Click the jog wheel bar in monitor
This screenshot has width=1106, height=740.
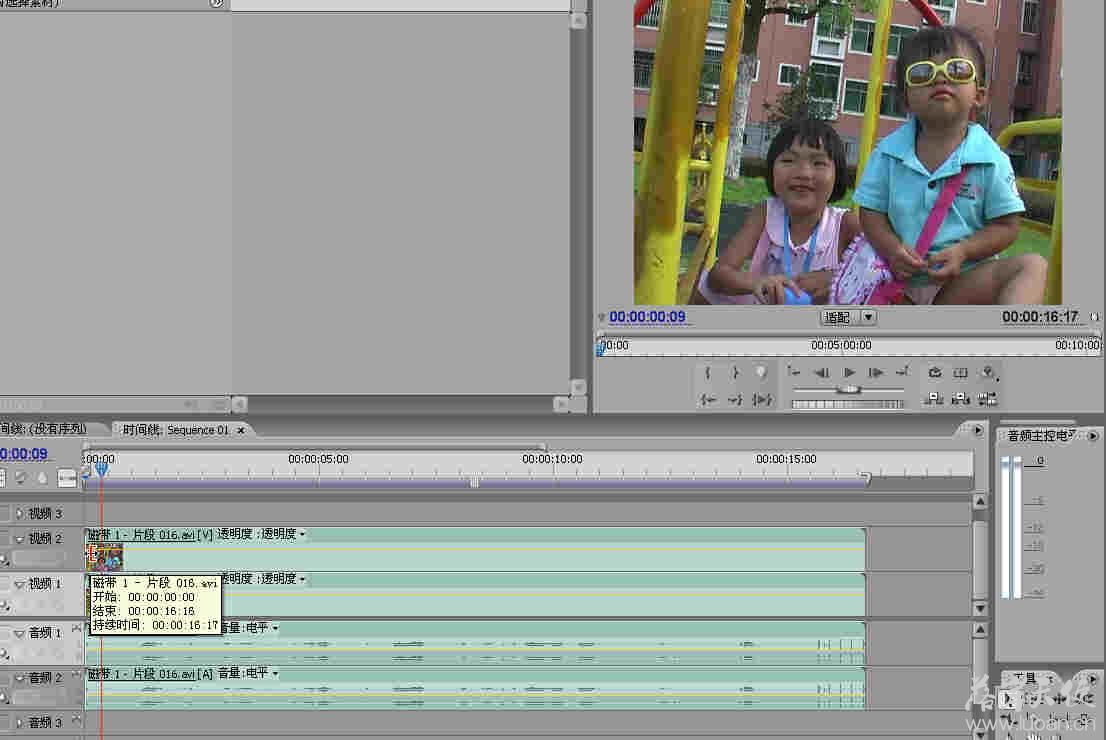click(x=848, y=404)
